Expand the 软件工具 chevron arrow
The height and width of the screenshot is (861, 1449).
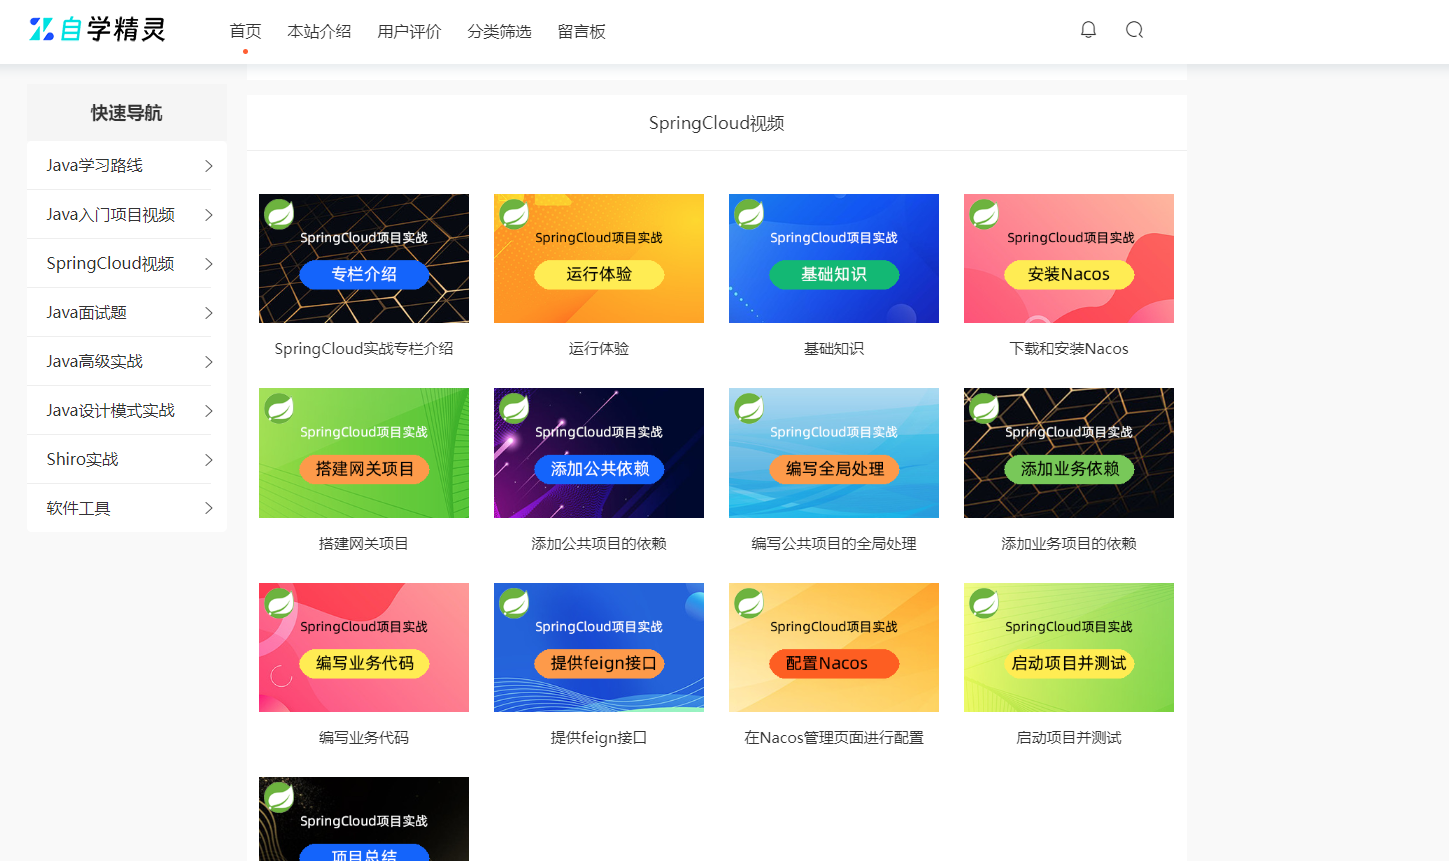[x=208, y=508]
